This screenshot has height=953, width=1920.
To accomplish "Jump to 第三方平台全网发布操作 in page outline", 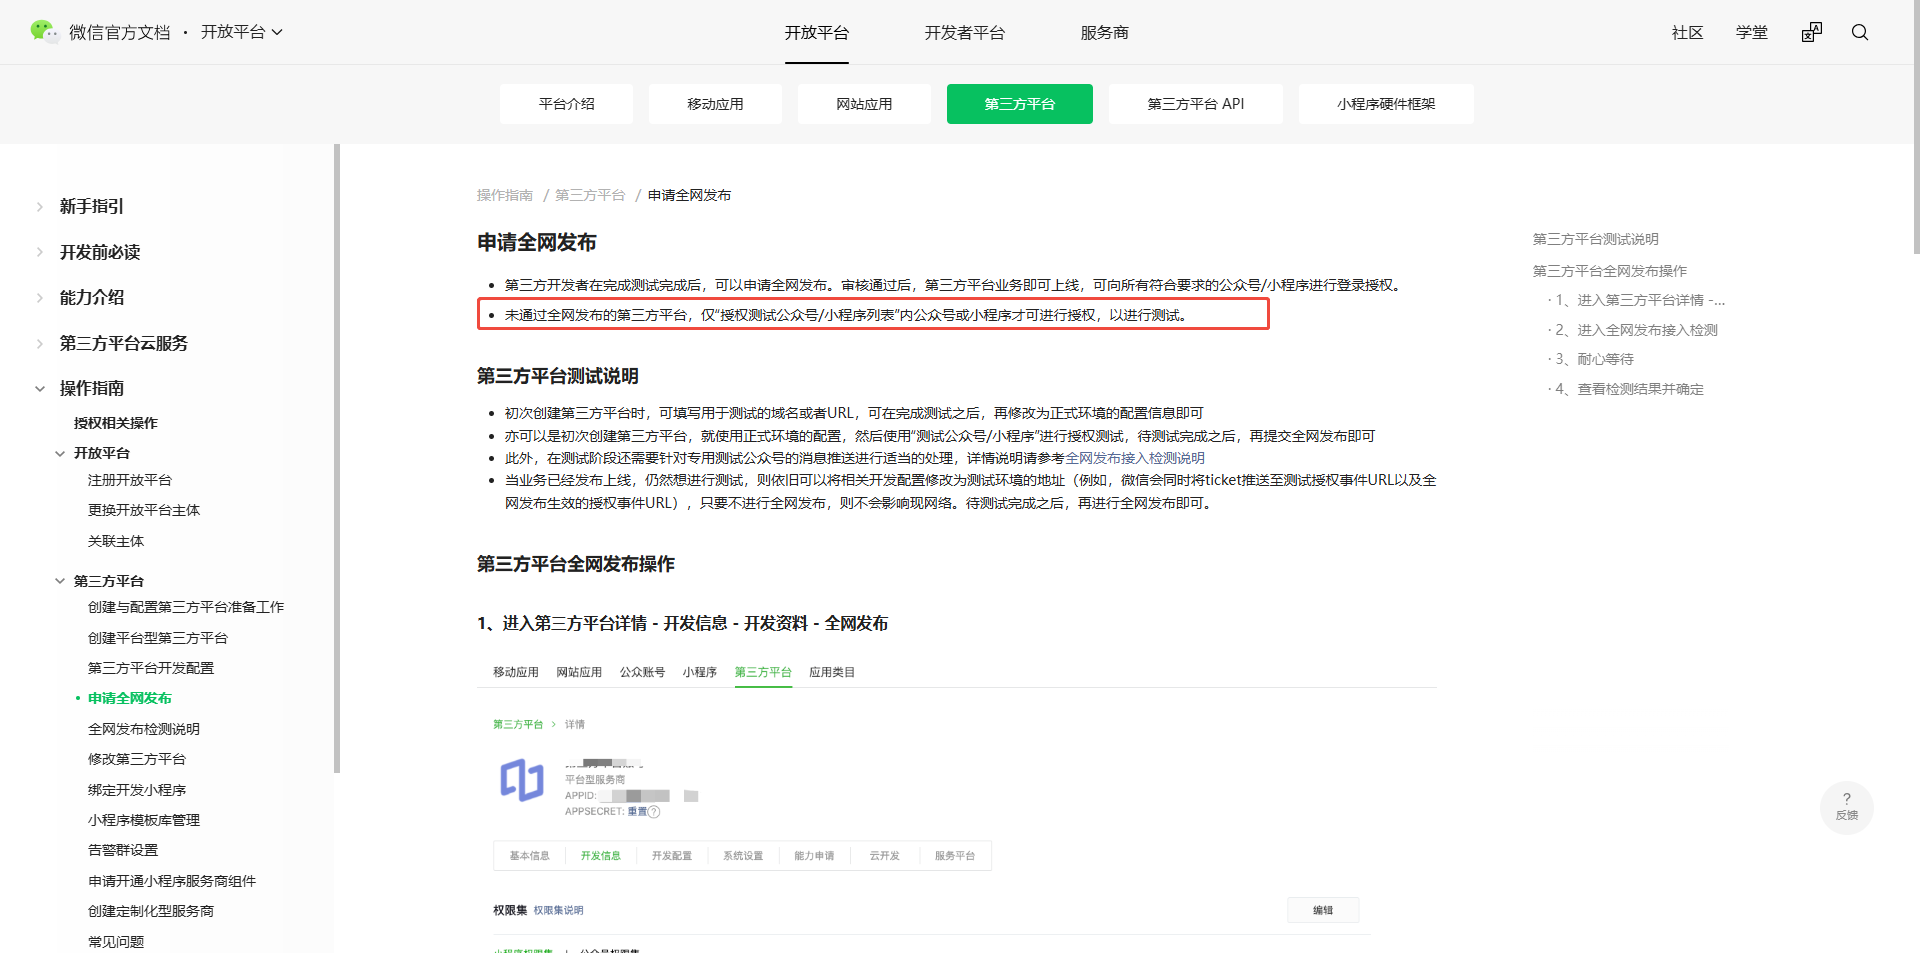I will 1610,271.
